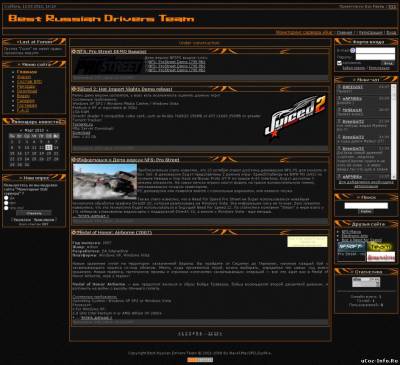Go to next month in calendar
The image size is (400, 365).
coord(47,130)
